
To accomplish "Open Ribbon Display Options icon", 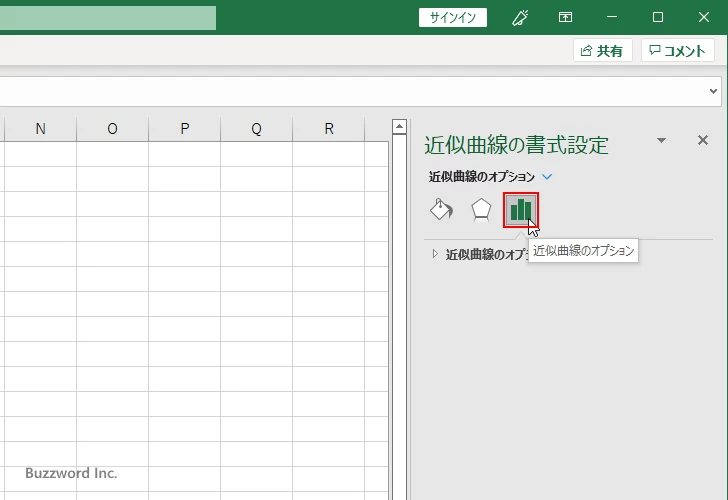I will click(566, 17).
